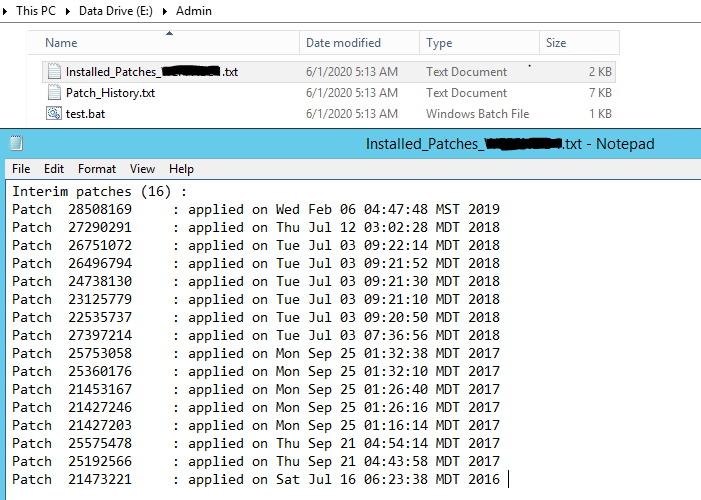Click patch number 25192566
The height and width of the screenshot is (500, 701).
100,461
